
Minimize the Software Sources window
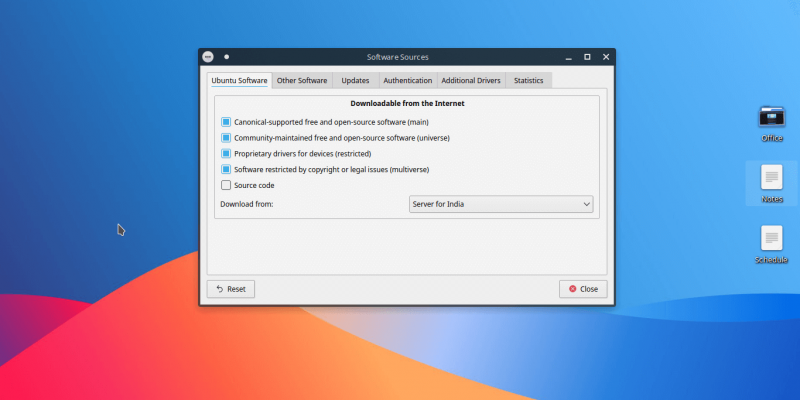coord(569,57)
